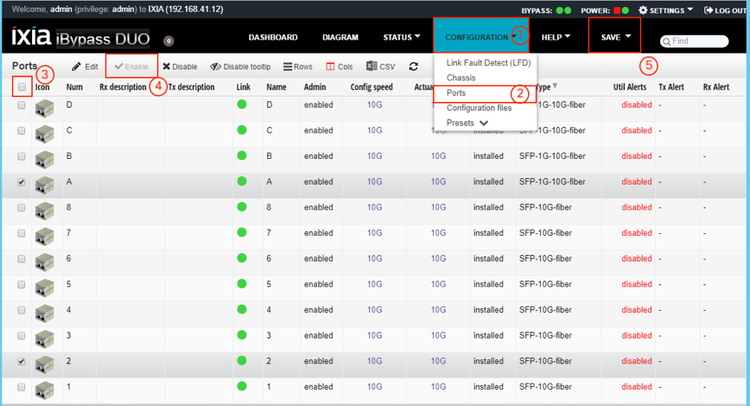This screenshot has width=750, height=406.
Task: Open the Configuration dropdown menu
Action: pos(481,36)
